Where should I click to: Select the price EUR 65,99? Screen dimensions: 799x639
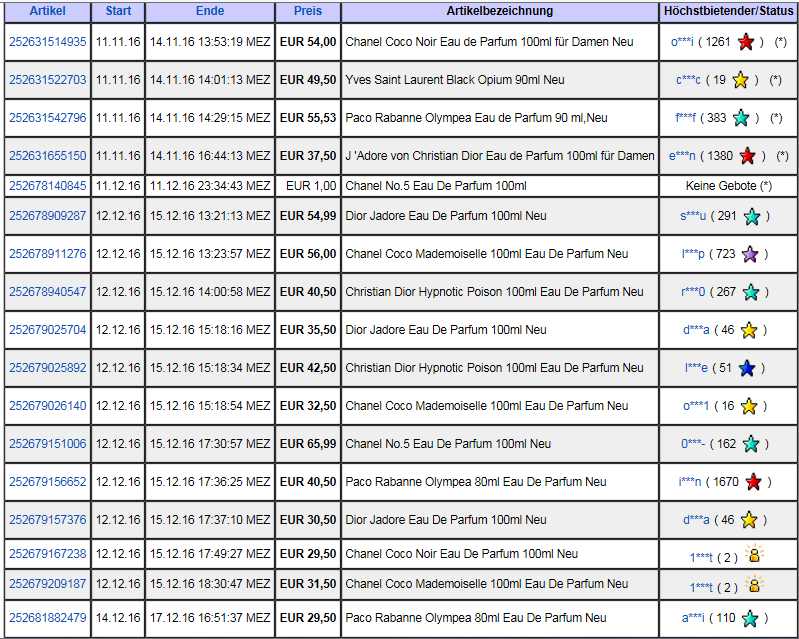(x=308, y=444)
